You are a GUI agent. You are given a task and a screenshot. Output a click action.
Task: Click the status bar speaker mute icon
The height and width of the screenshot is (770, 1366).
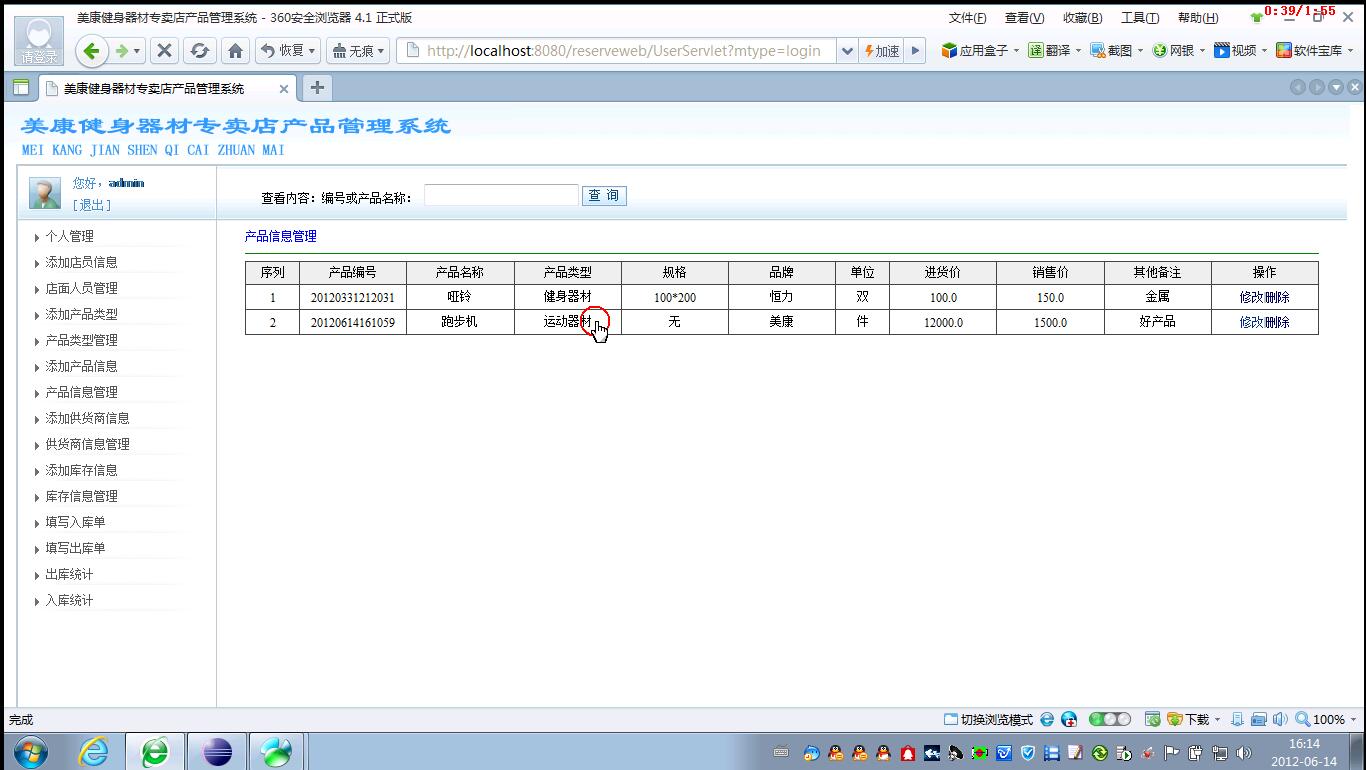coord(1279,719)
